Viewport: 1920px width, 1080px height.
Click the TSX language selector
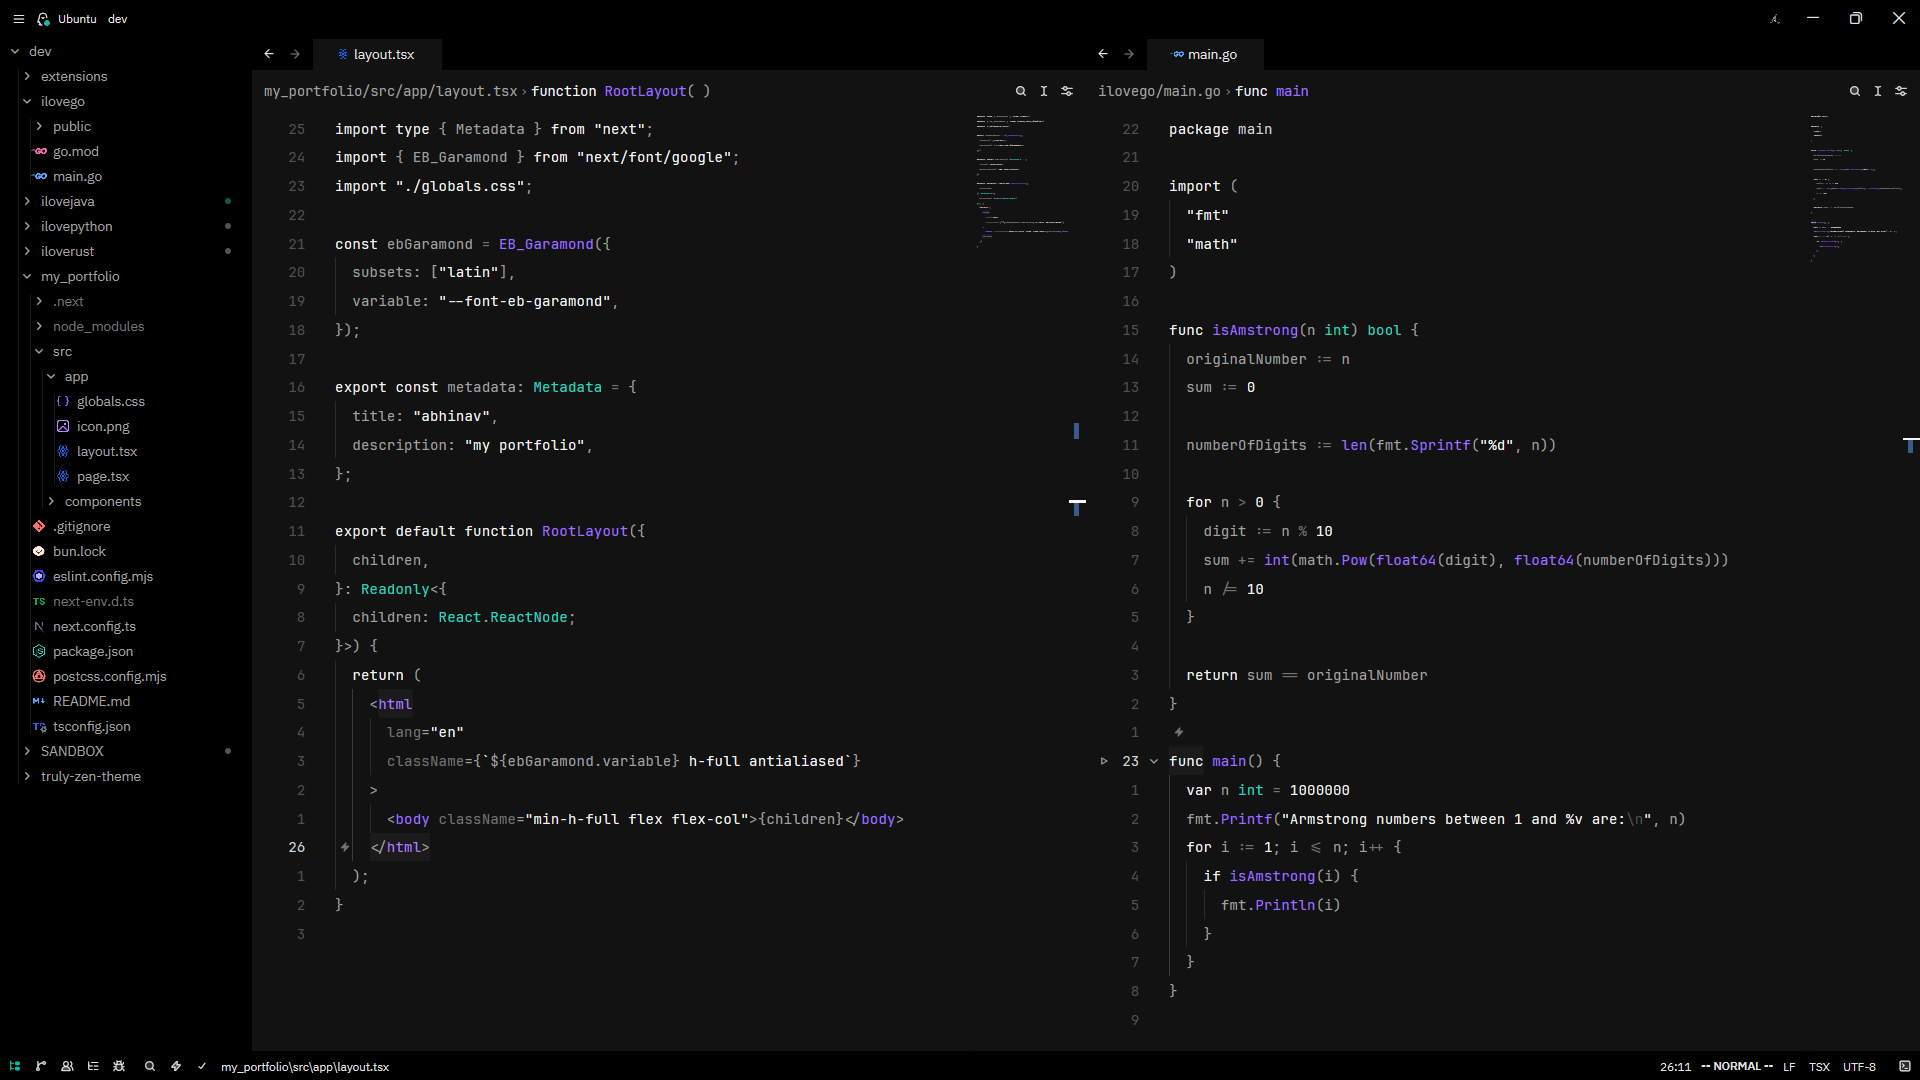[1819, 1067]
